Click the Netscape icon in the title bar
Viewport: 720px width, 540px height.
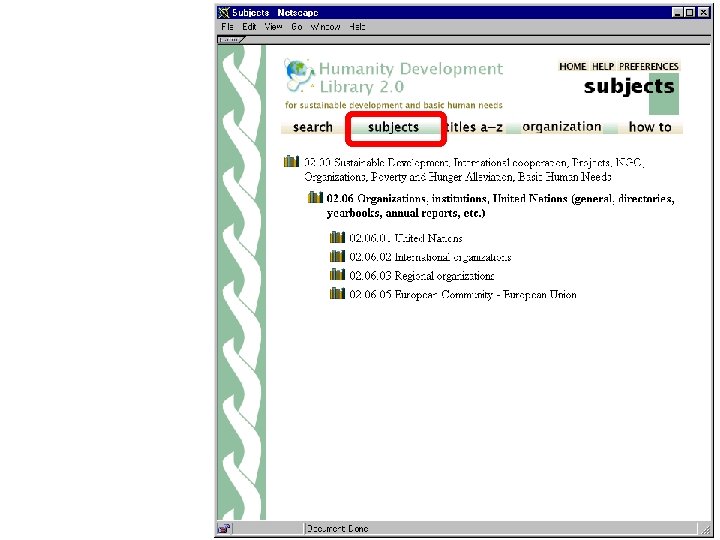point(224,12)
